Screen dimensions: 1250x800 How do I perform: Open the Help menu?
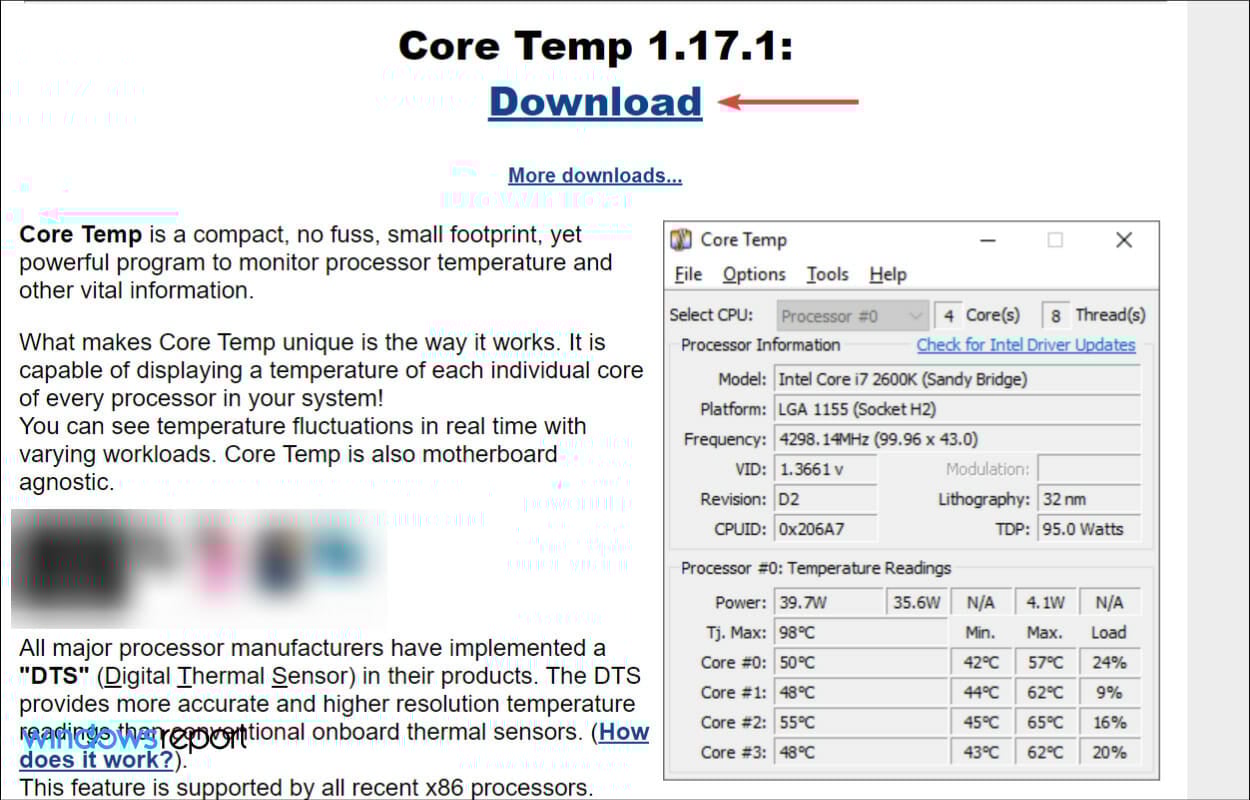tap(887, 274)
